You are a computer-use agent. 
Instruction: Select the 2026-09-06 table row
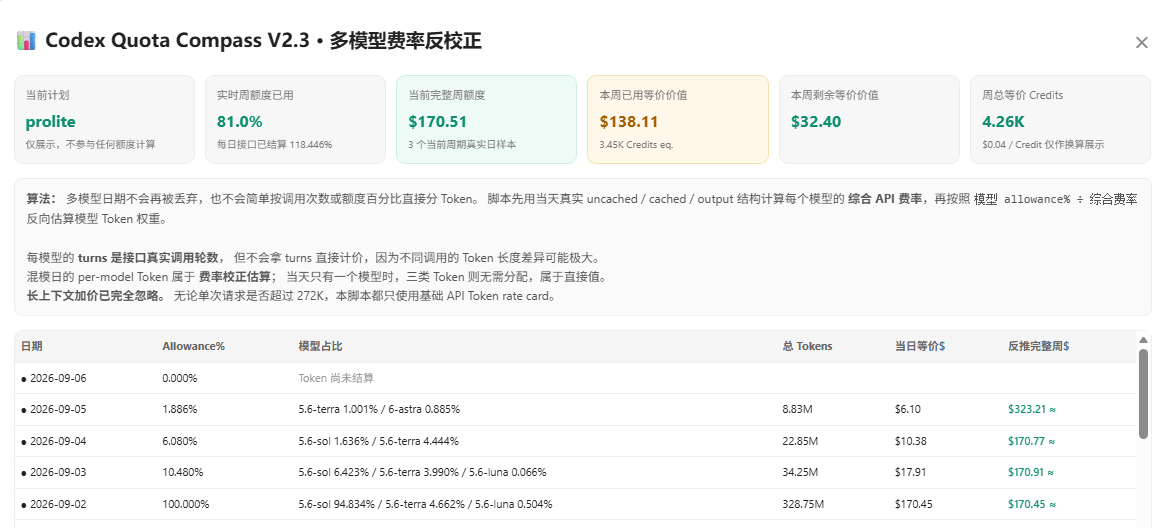[x=575, y=378]
